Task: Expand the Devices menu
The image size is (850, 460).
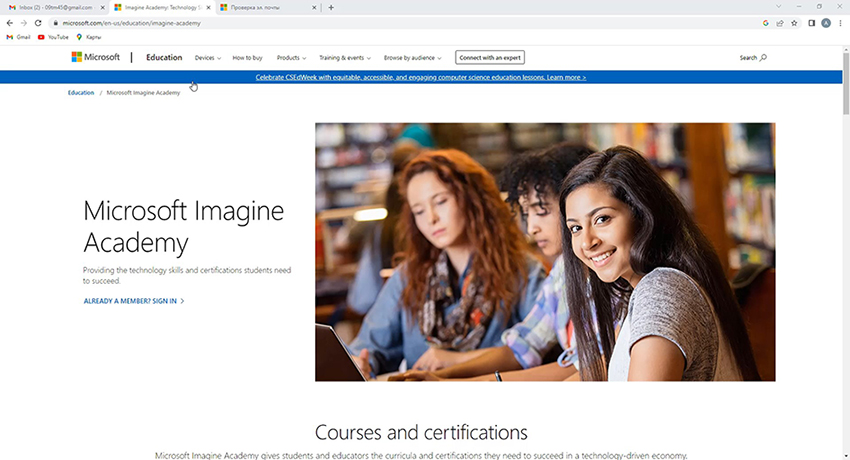Action: click(x=208, y=58)
